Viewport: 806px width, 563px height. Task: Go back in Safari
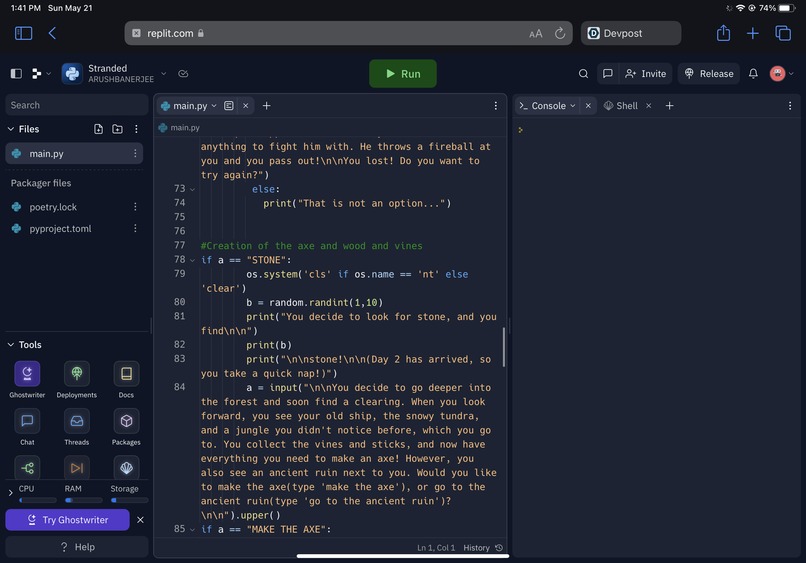pos(52,33)
